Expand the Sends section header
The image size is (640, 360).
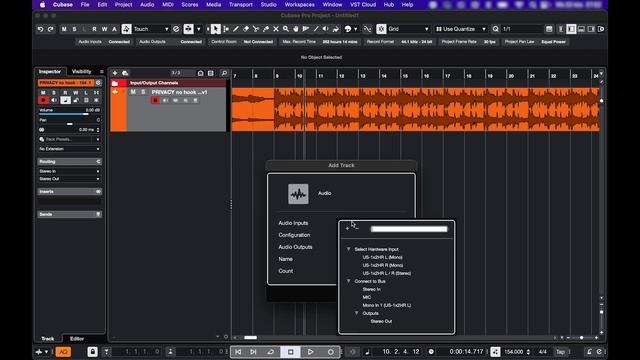pyautogui.click(x=69, y=214)
